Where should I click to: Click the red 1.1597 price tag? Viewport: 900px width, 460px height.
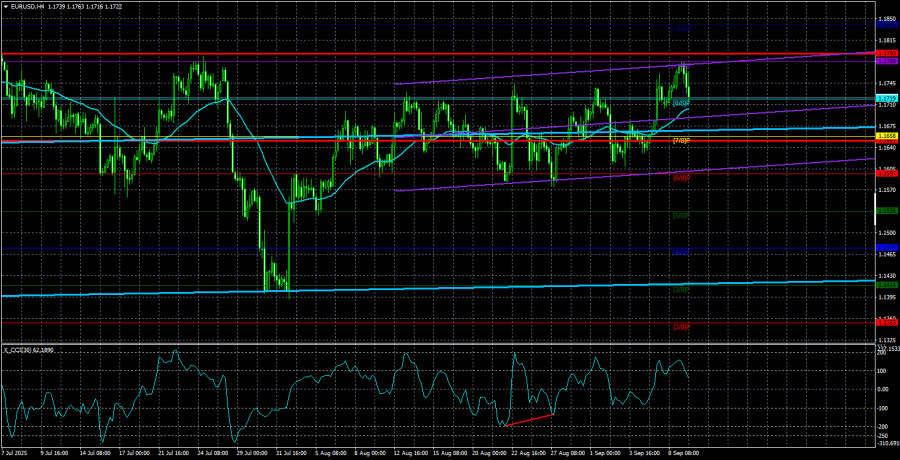[885, 173]
